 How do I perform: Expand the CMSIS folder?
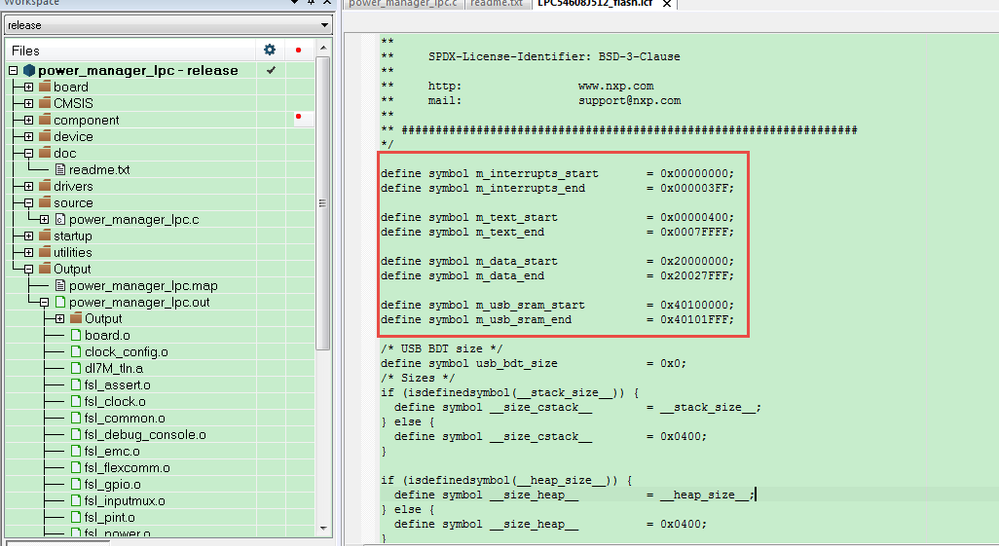[29, 103]
